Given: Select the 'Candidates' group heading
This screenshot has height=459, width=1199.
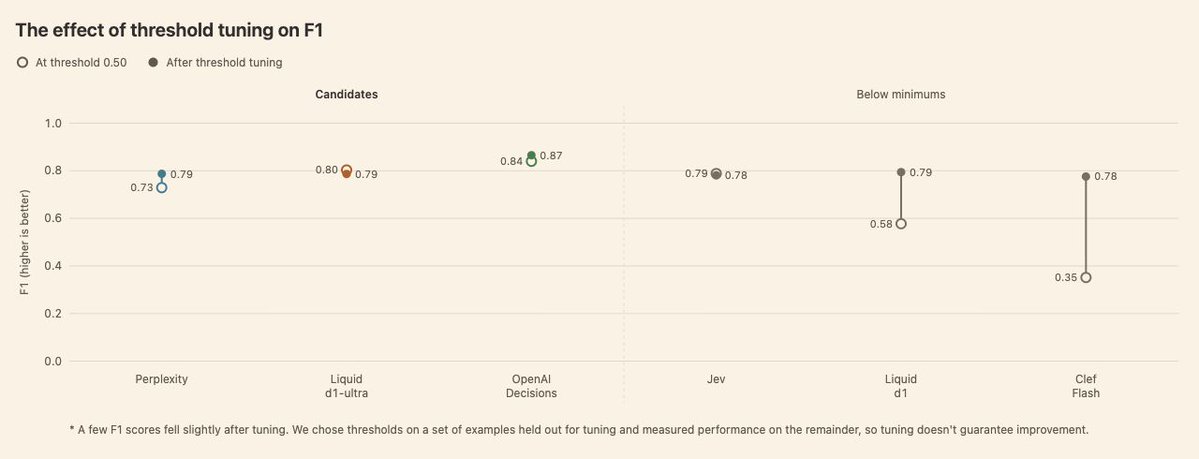Looking at the screenshot, I should click(x=346, y=94).
